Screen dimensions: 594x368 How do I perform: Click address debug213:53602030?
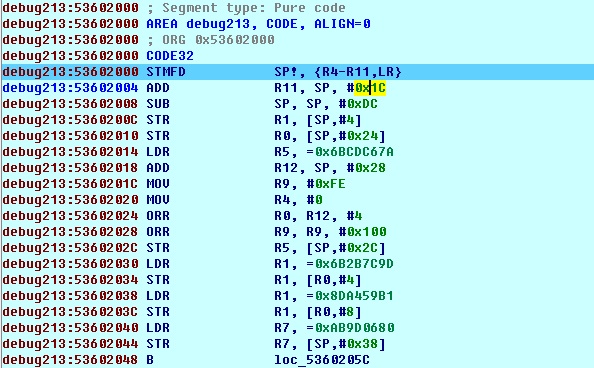pyautogui.click(x=70, y=264)
